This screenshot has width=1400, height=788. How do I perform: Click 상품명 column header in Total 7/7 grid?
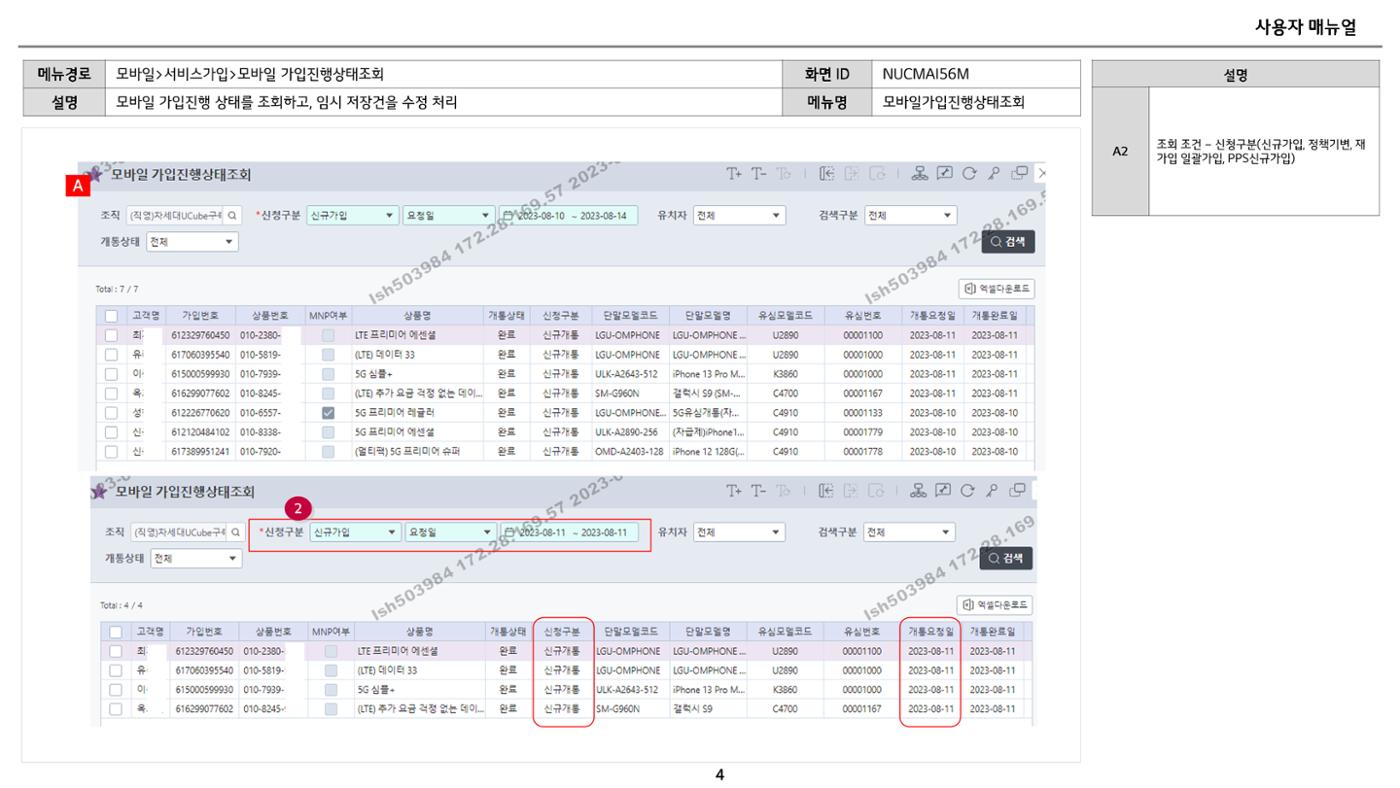point(416,315)
